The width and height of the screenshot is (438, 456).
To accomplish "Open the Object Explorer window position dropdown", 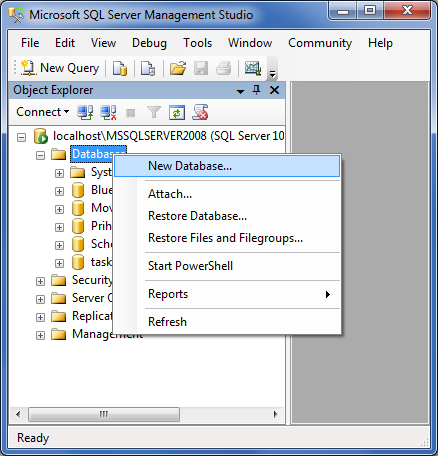I will pyautogui.click(x=240, y=91).
